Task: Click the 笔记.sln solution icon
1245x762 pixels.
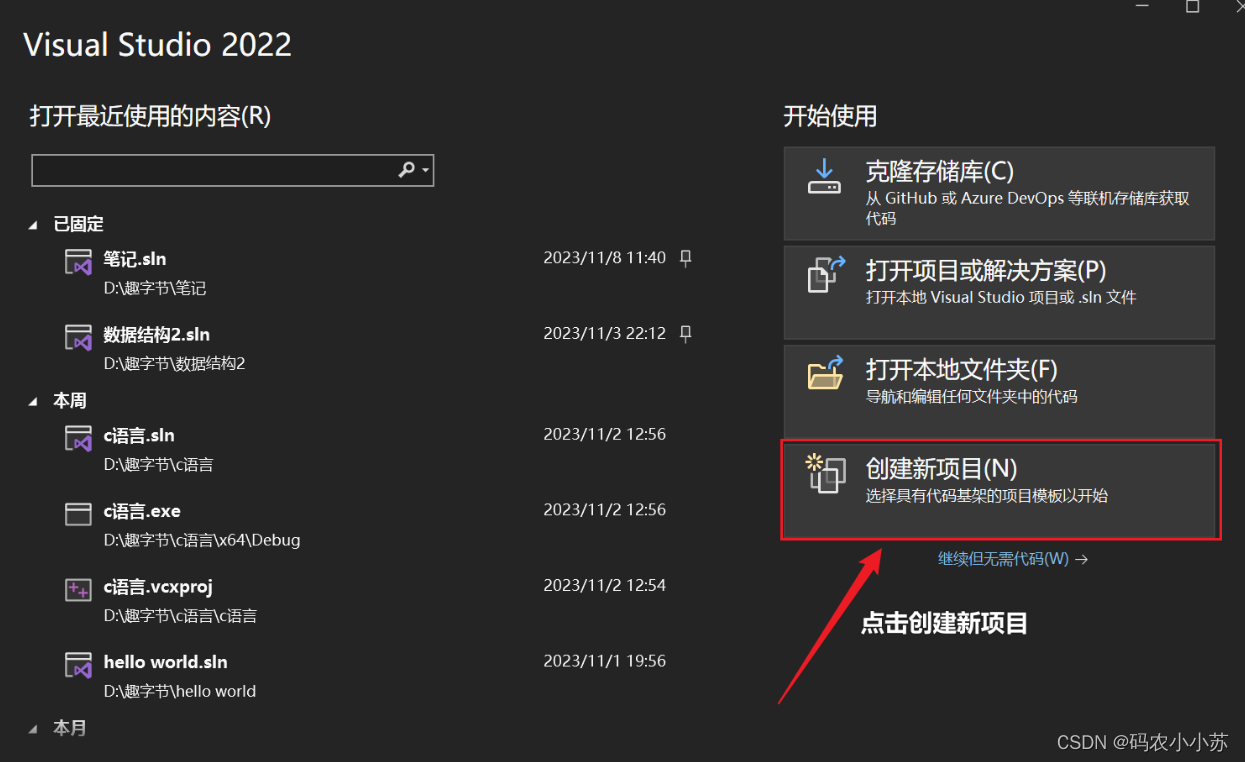Action: pyautogui.click(x=78, y=261)
